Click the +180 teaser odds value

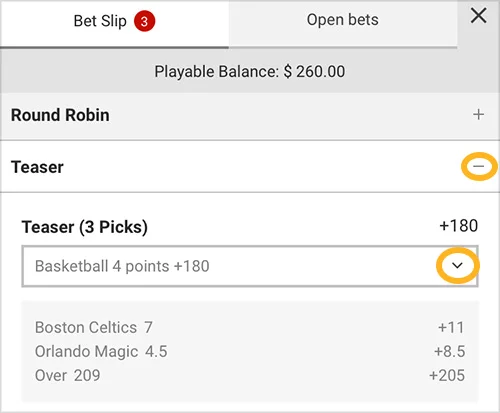459,226
